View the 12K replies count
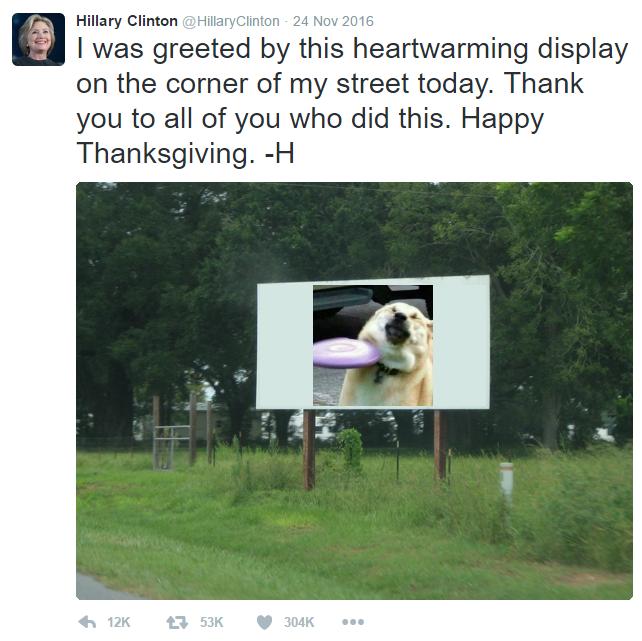The width and height of the screenshot is (642, 641). [x=119, y=622]
